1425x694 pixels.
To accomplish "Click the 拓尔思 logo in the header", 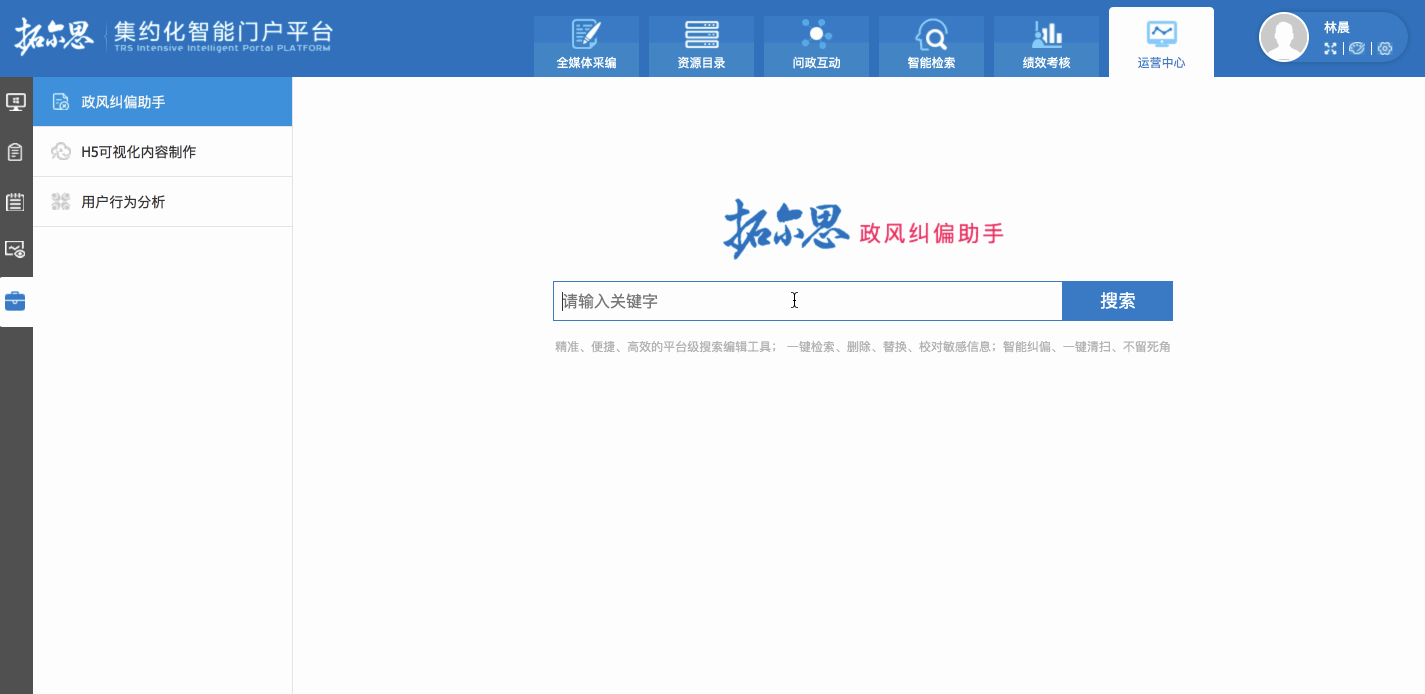I will [53, 36].
